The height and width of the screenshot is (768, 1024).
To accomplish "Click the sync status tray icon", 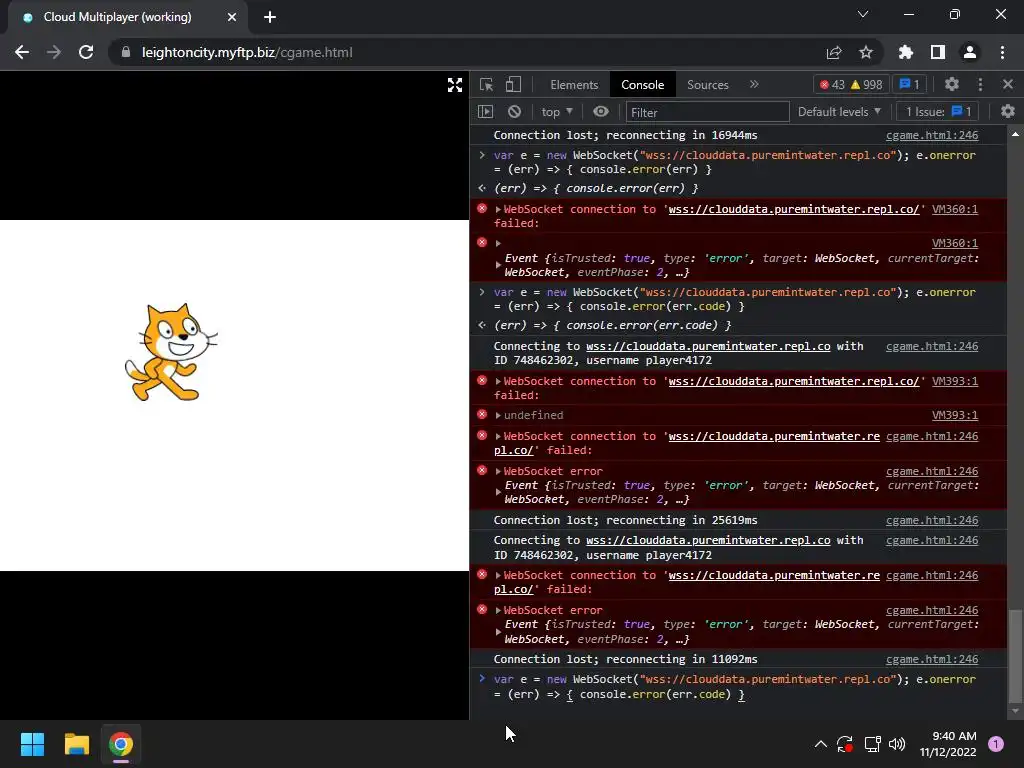I will [x=845, y=744].
